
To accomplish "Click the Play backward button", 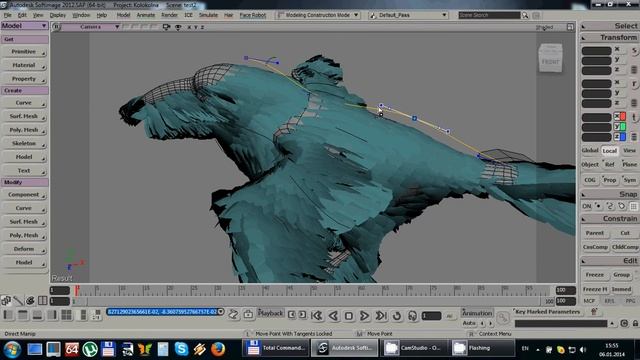I will (333, 316).
